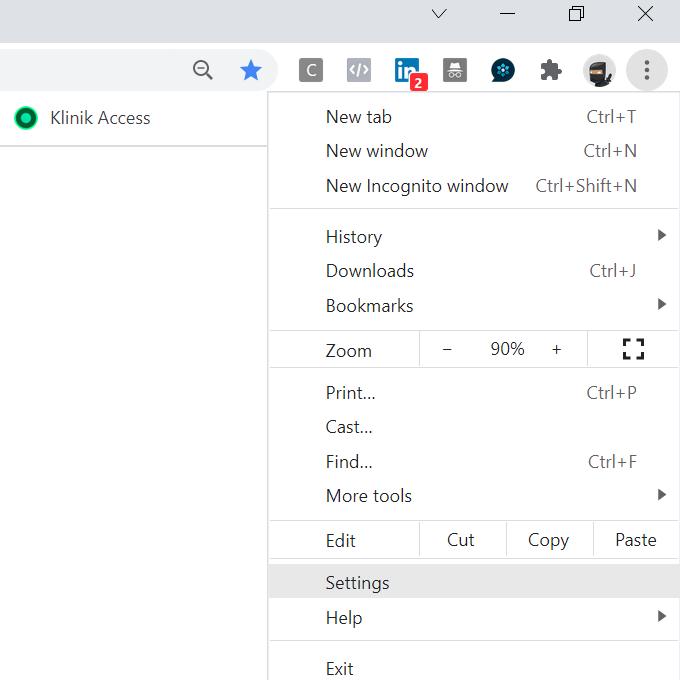Increase zoom with the plus button
The image size is (680, 680).
coord(557,349)
